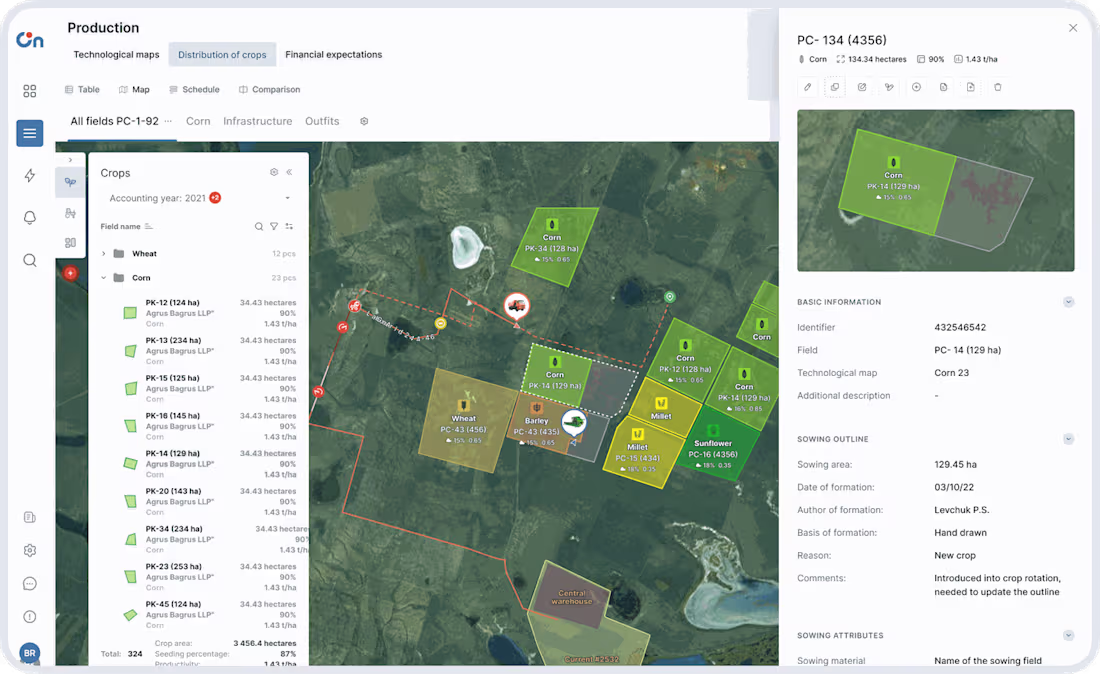Image resolution: width=1100 pixels, height=674 pixels.
Task: Edit PC-134 using the pencil icon
Action: (807, 87)
